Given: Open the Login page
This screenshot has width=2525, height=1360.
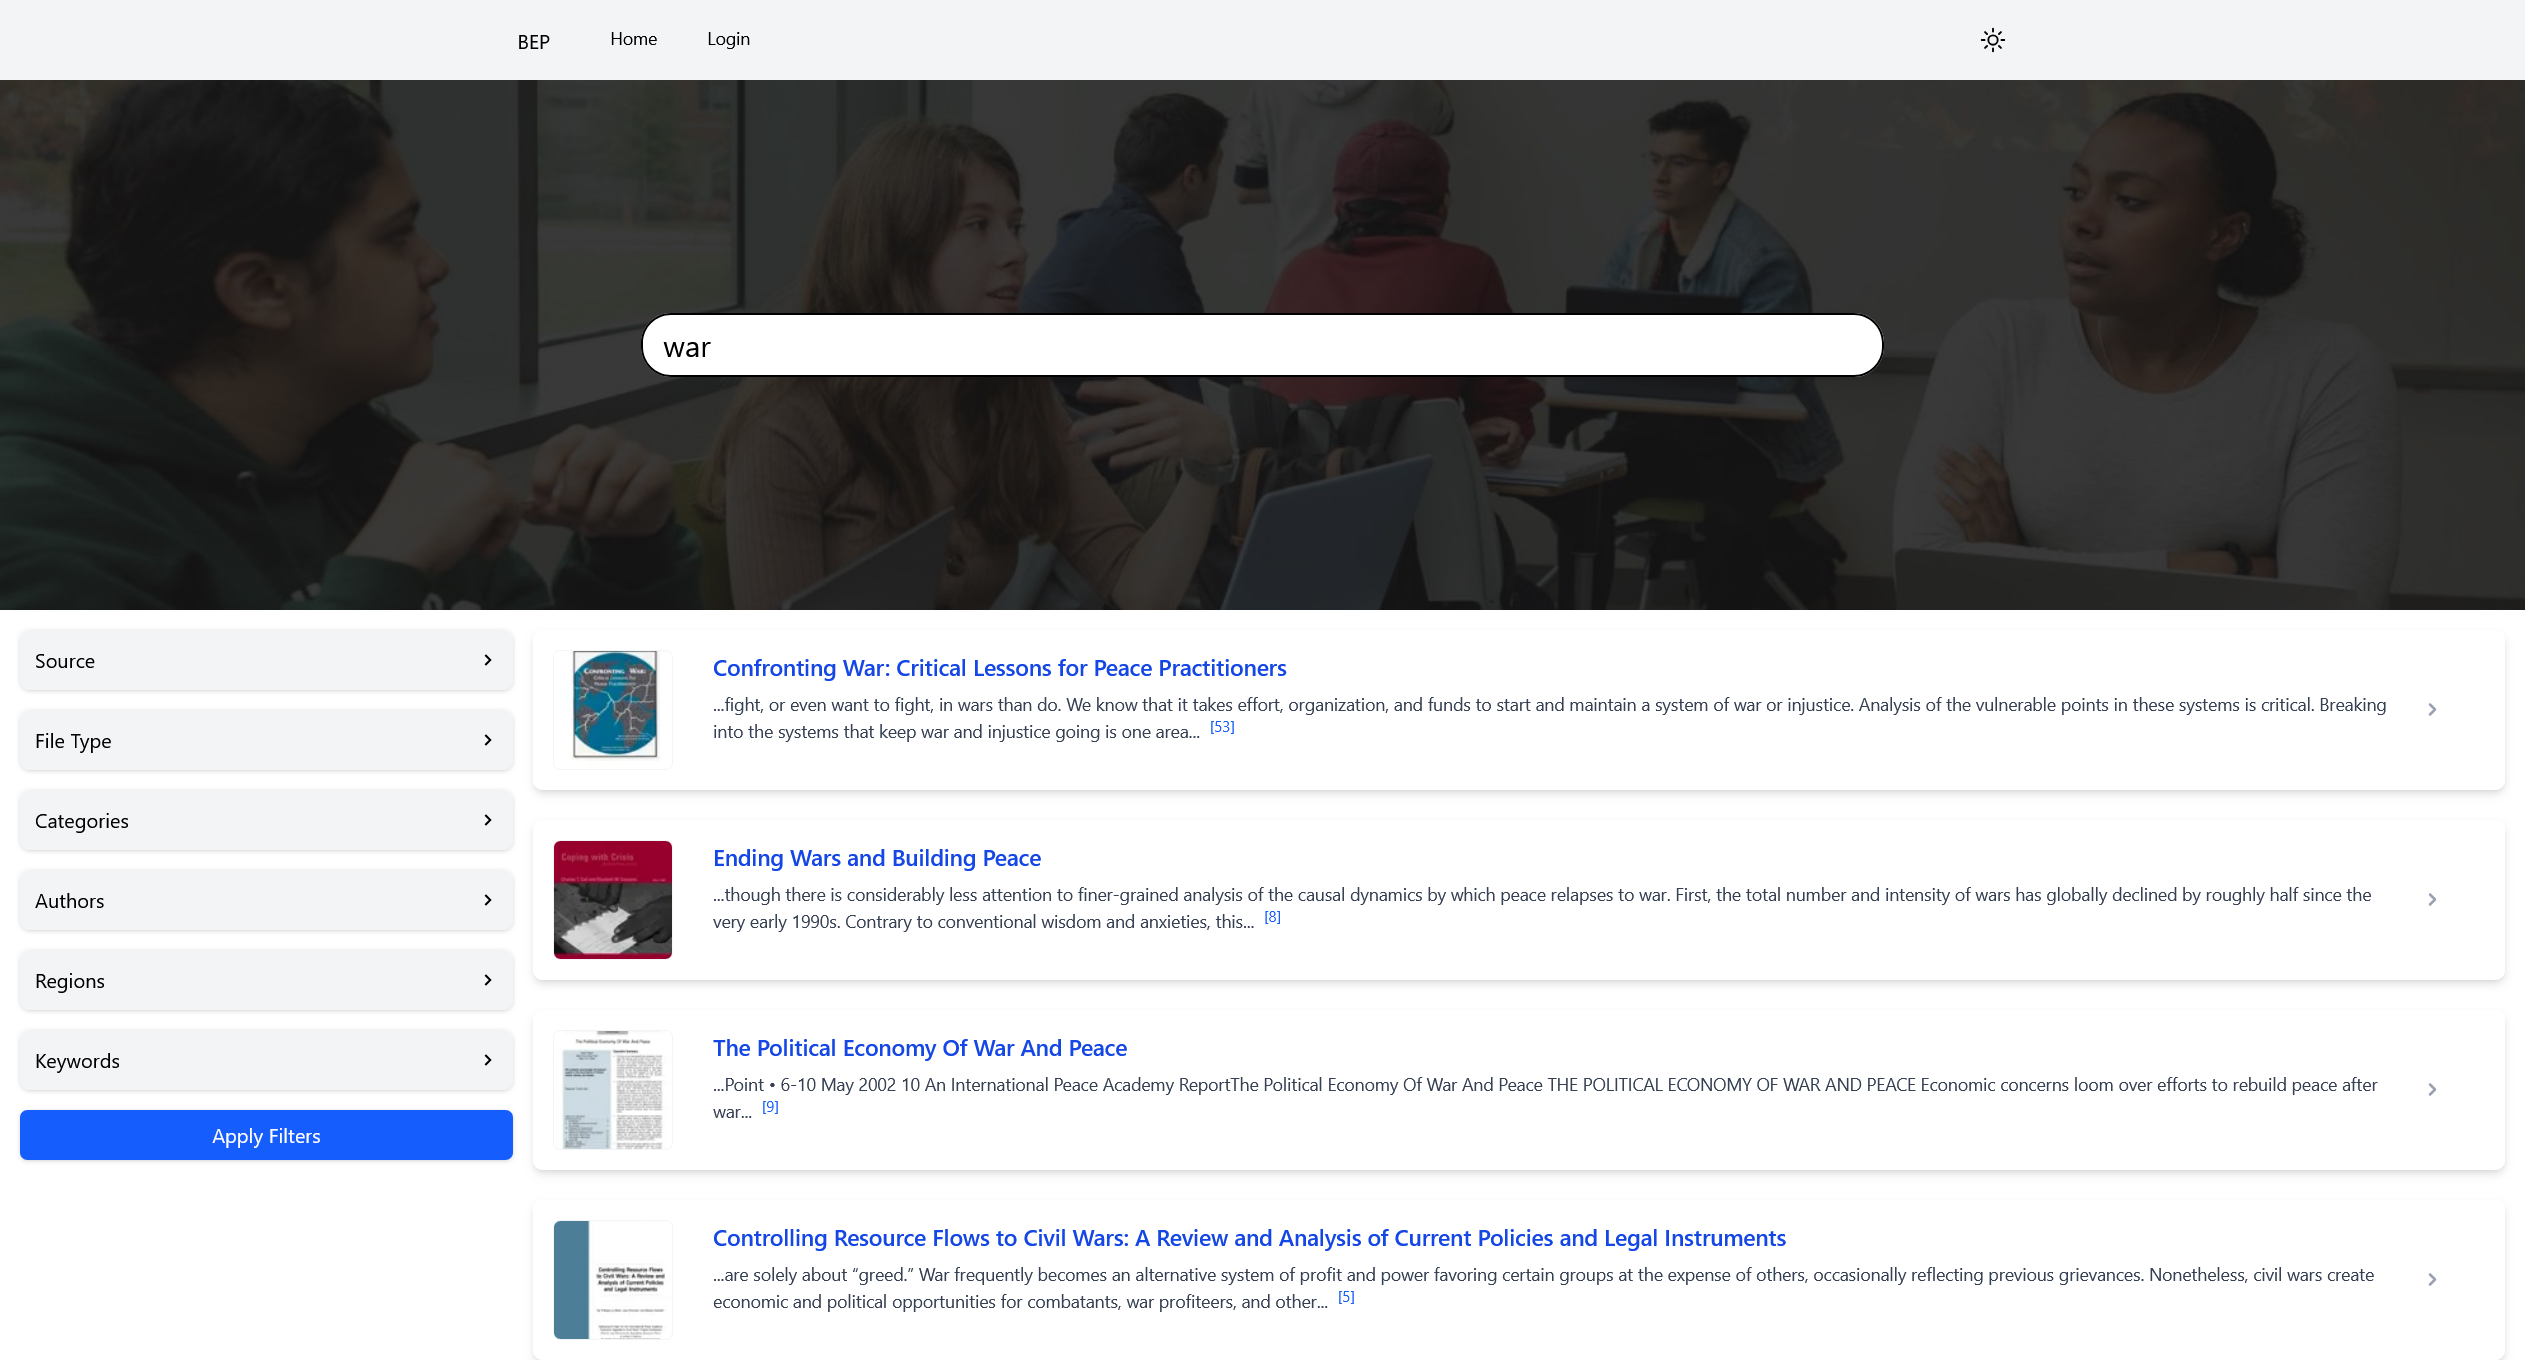Looking at the screenshot, I should click(728, 39).
